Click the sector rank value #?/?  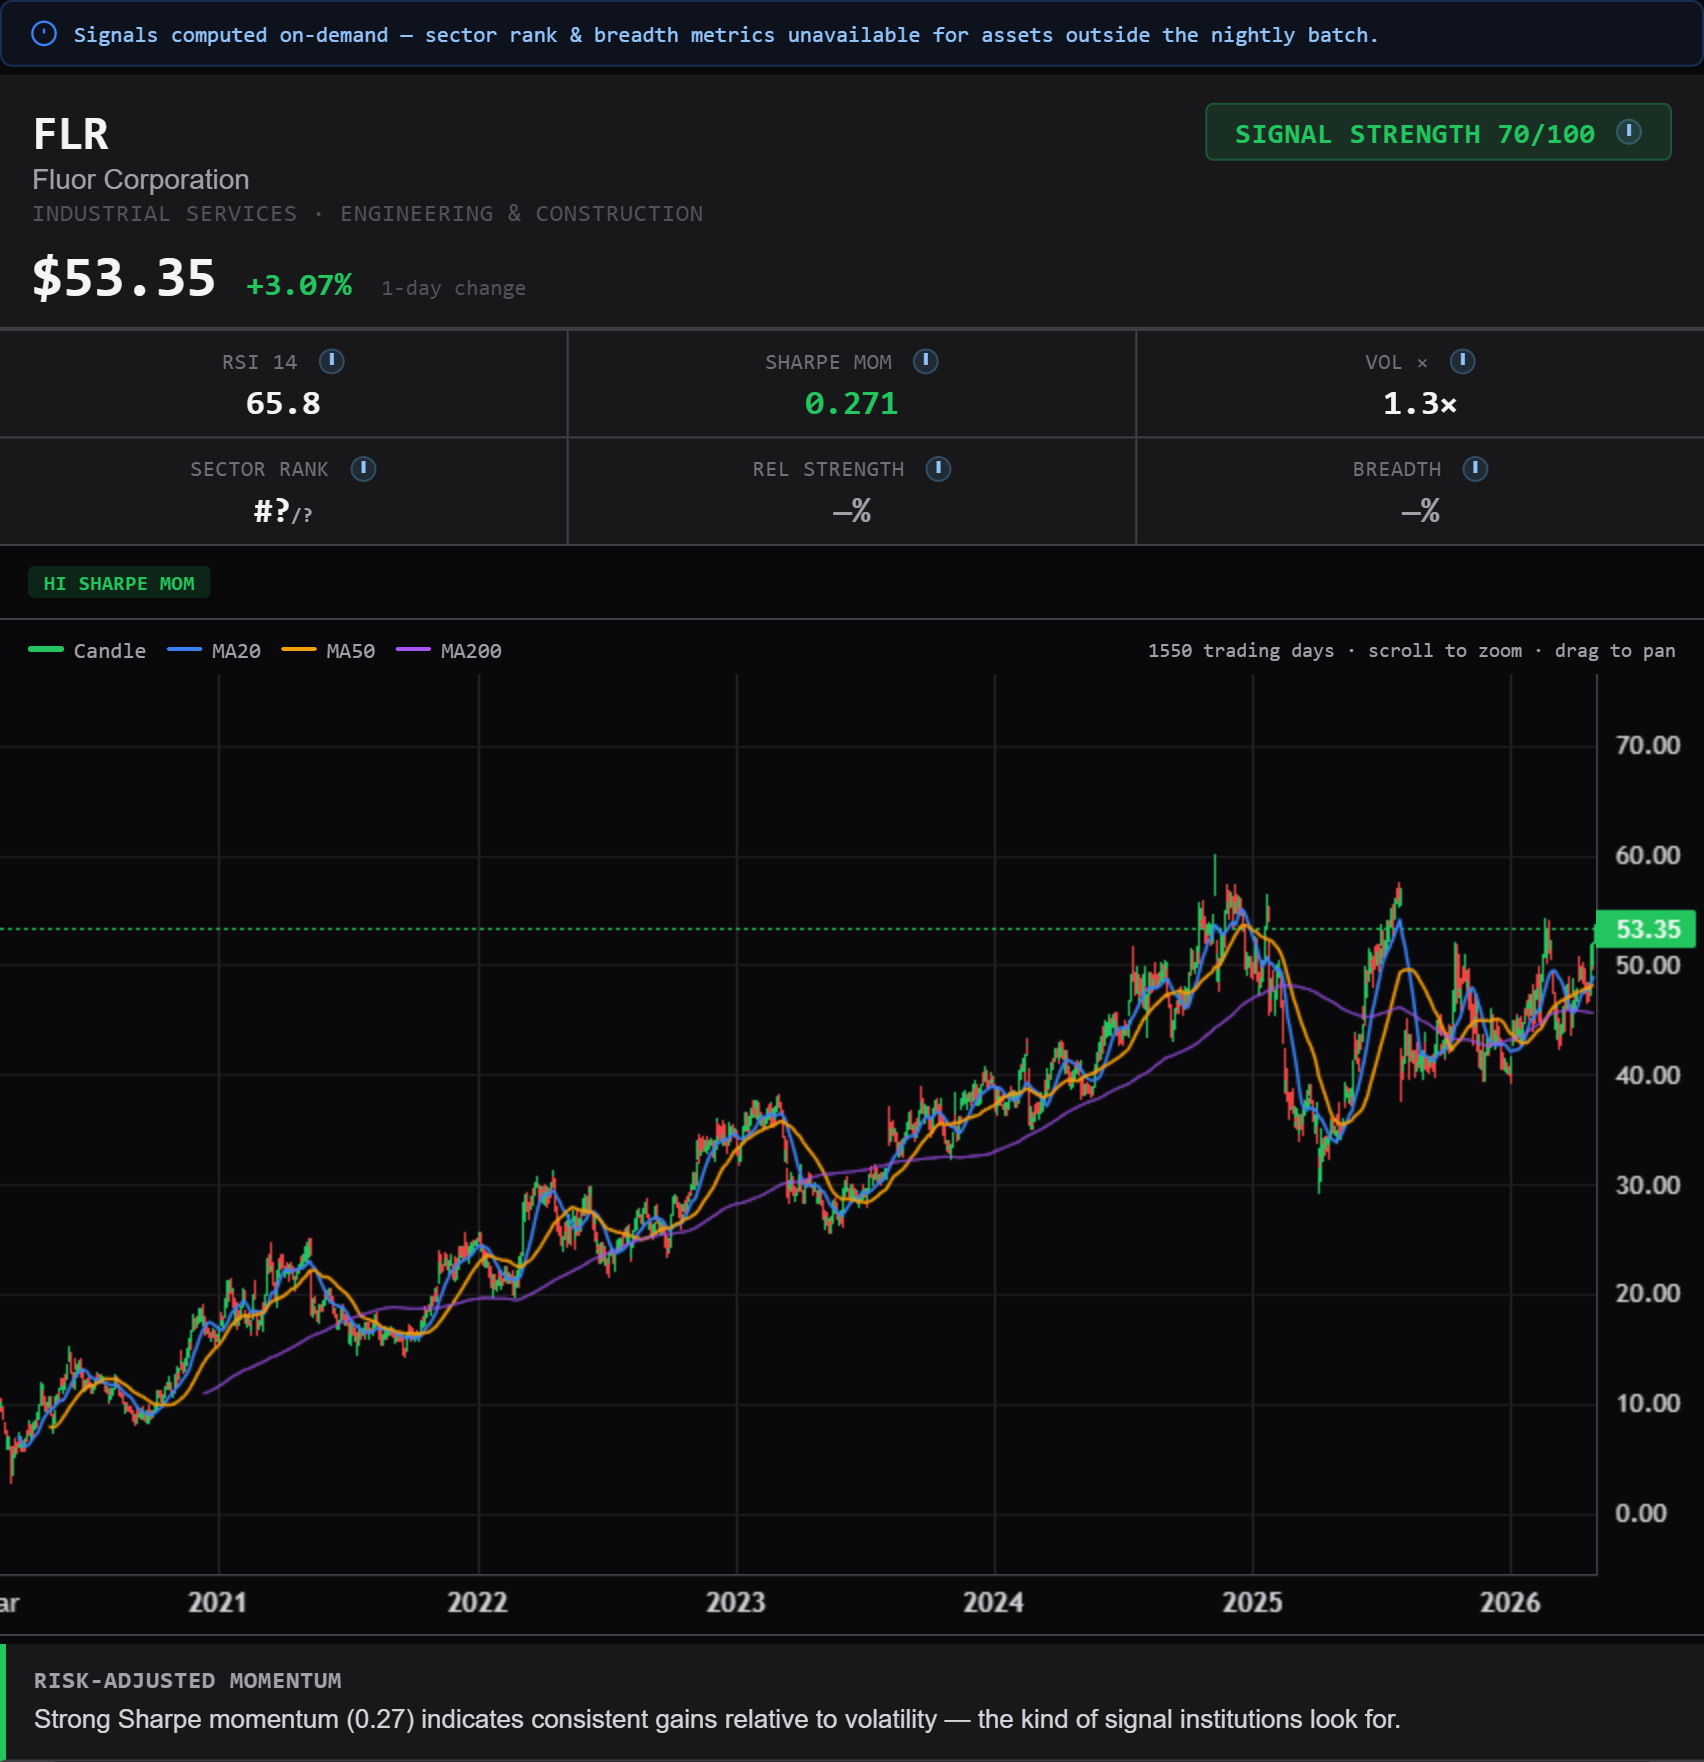(283, 512)
